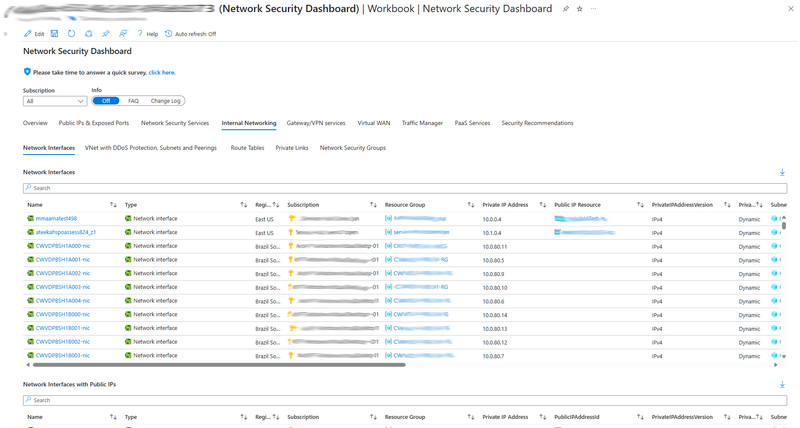Click the Refresh icon in toolbar
This screenshot has width=800, height=428.
(x=71, y=34)
